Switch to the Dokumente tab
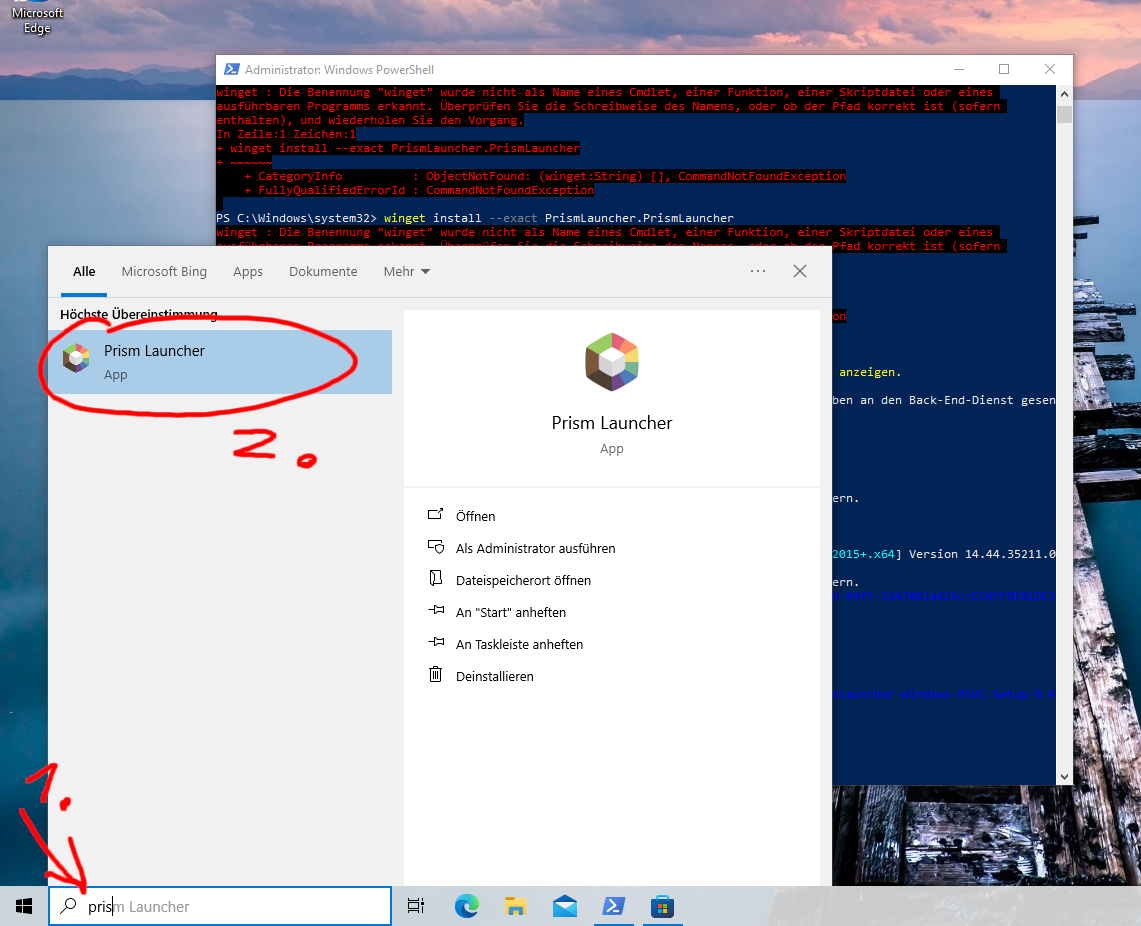Image resolution: width=1141 pixels, height=926 pixels. point(323,271)
